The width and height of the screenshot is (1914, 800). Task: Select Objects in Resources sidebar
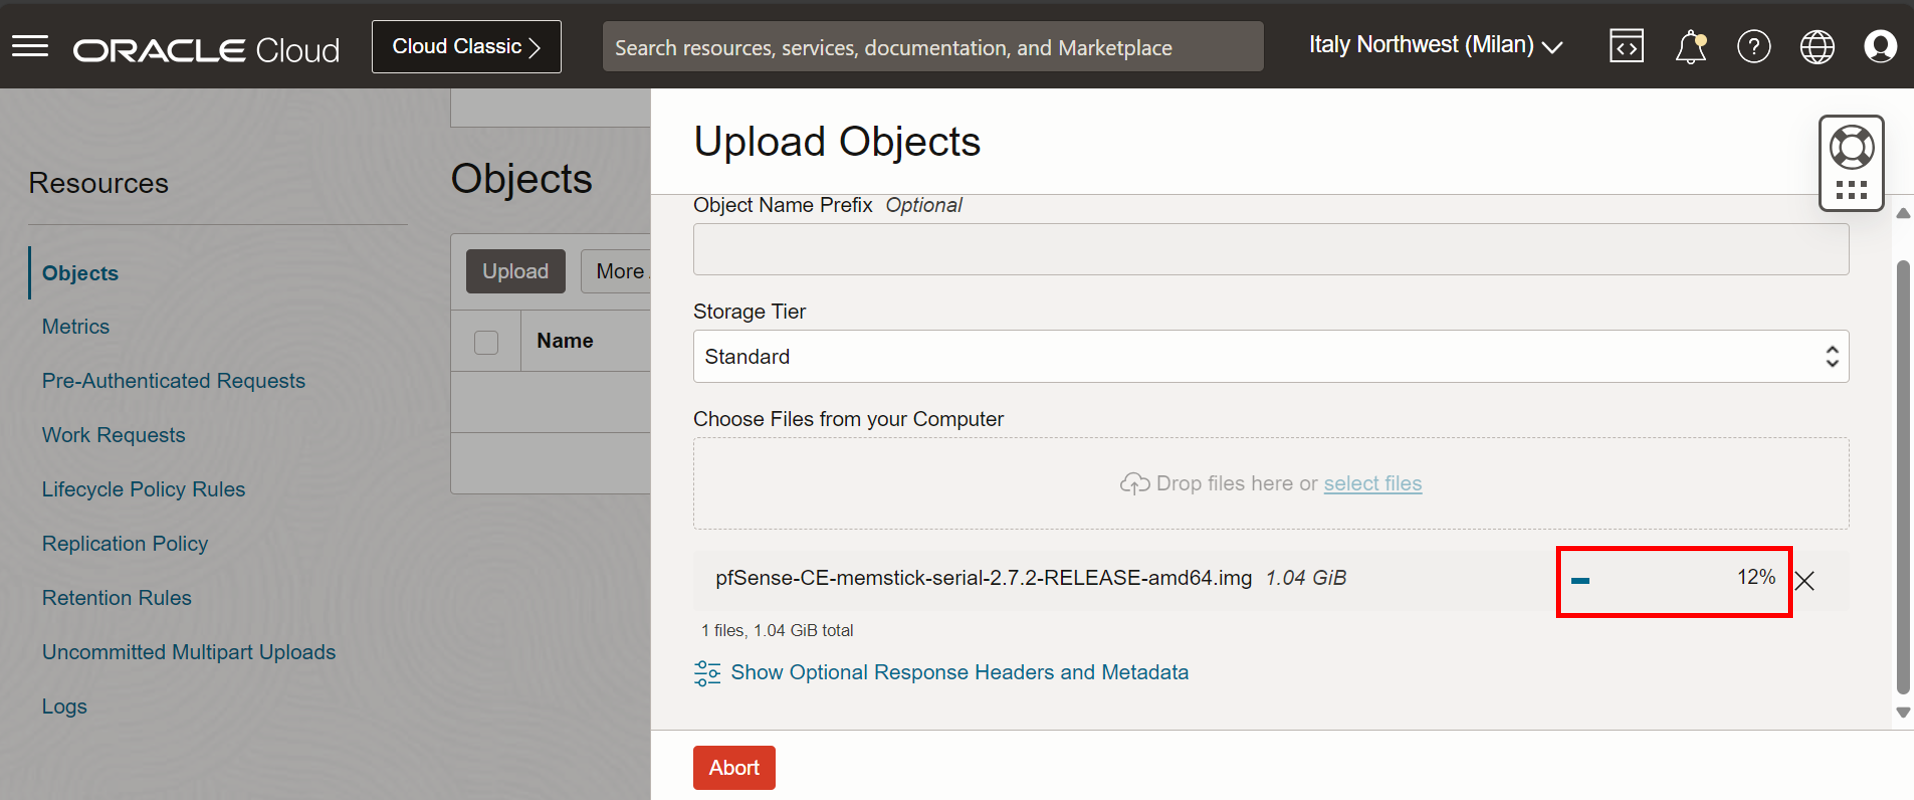pyautogui.click(x=80, y=273)
